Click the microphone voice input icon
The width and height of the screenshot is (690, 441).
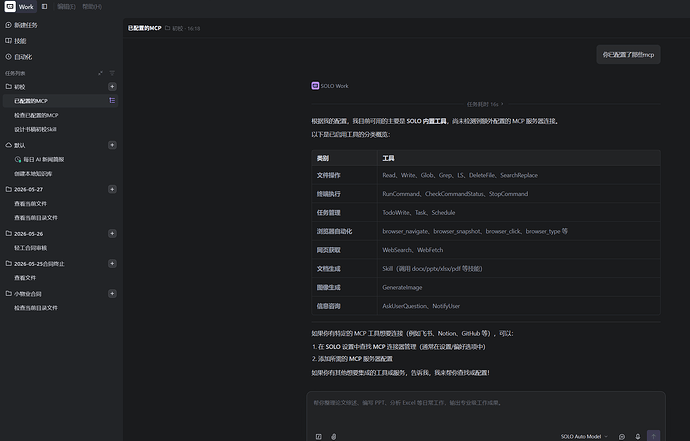638,437
